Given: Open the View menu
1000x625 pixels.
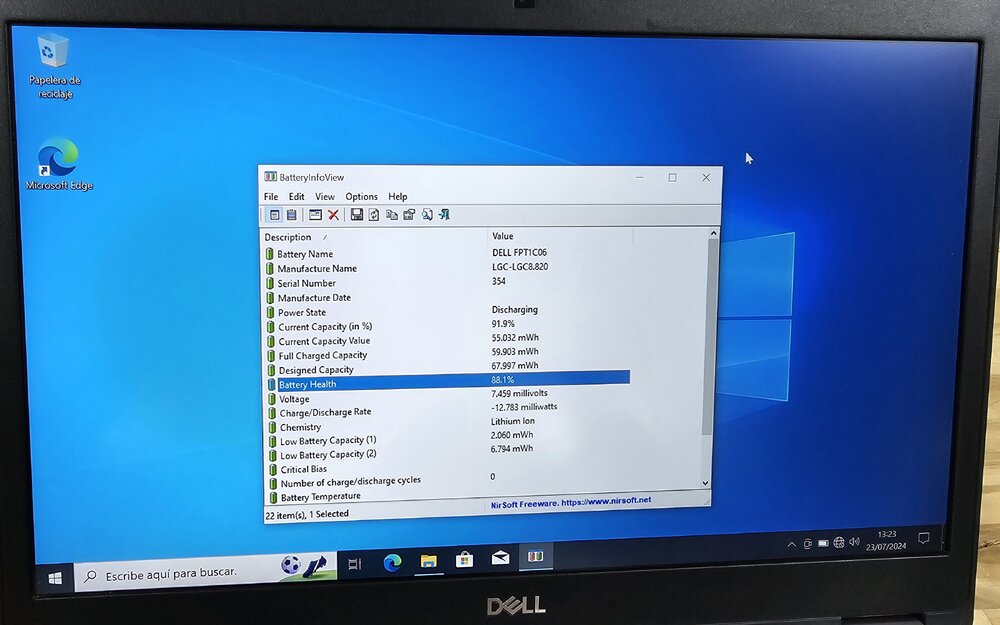Looking at the screenshot, I should (325, 196).
